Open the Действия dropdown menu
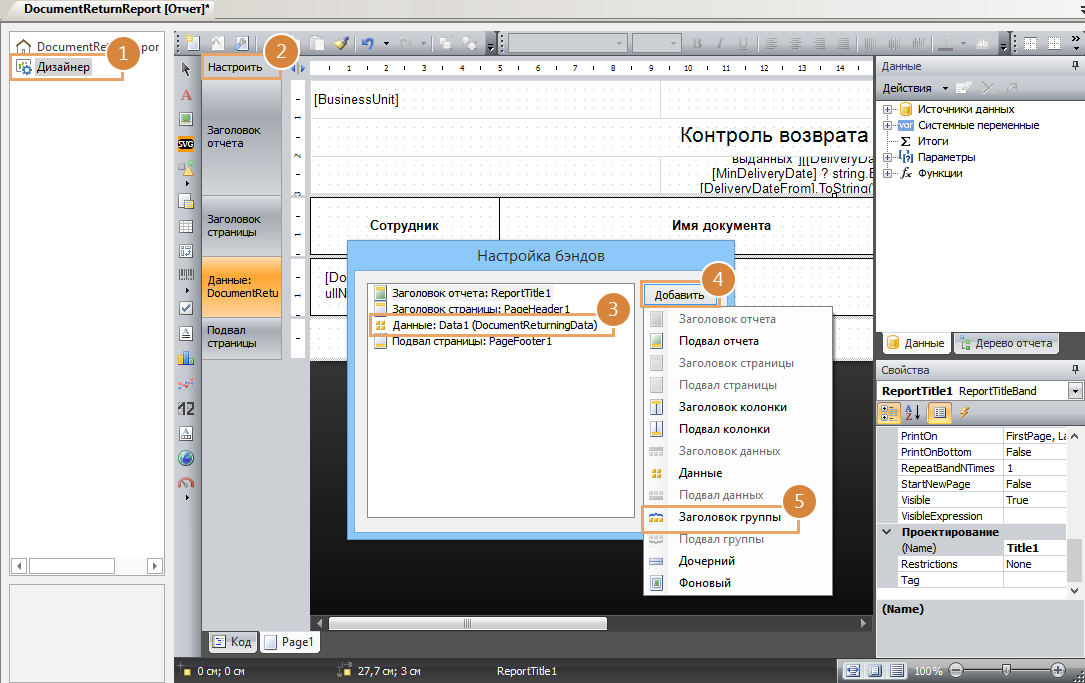 tap(914, 88)
